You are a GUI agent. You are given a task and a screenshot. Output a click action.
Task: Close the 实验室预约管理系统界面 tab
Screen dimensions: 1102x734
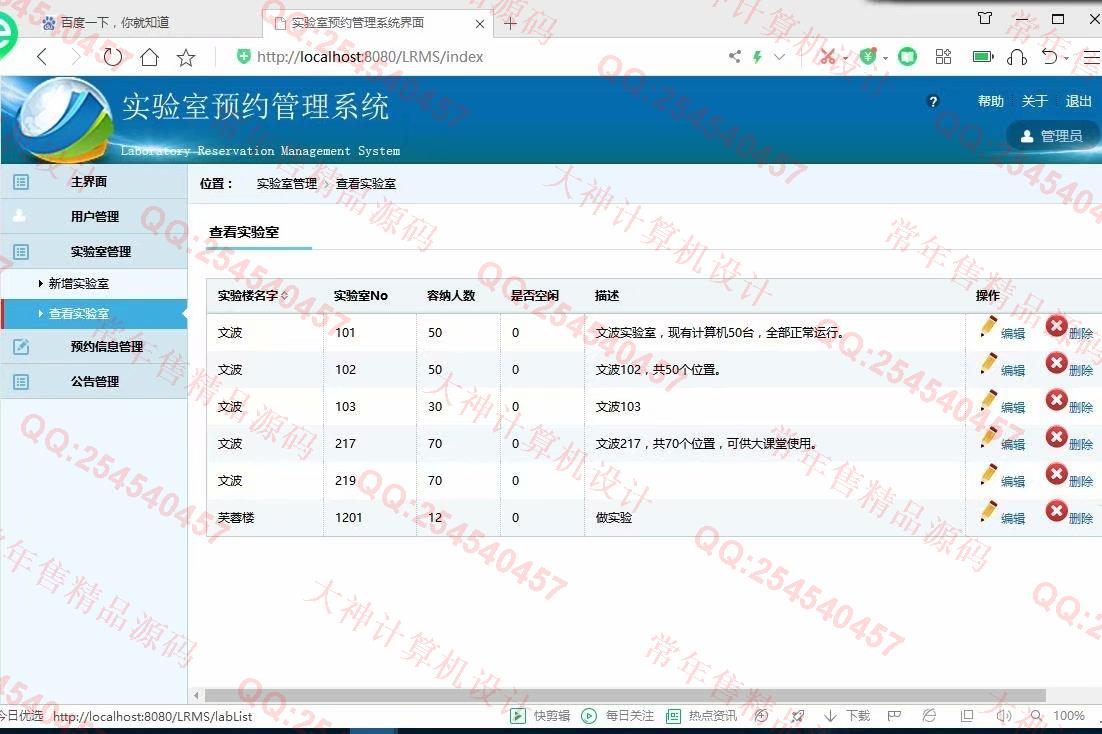click(x=479, y=24)
